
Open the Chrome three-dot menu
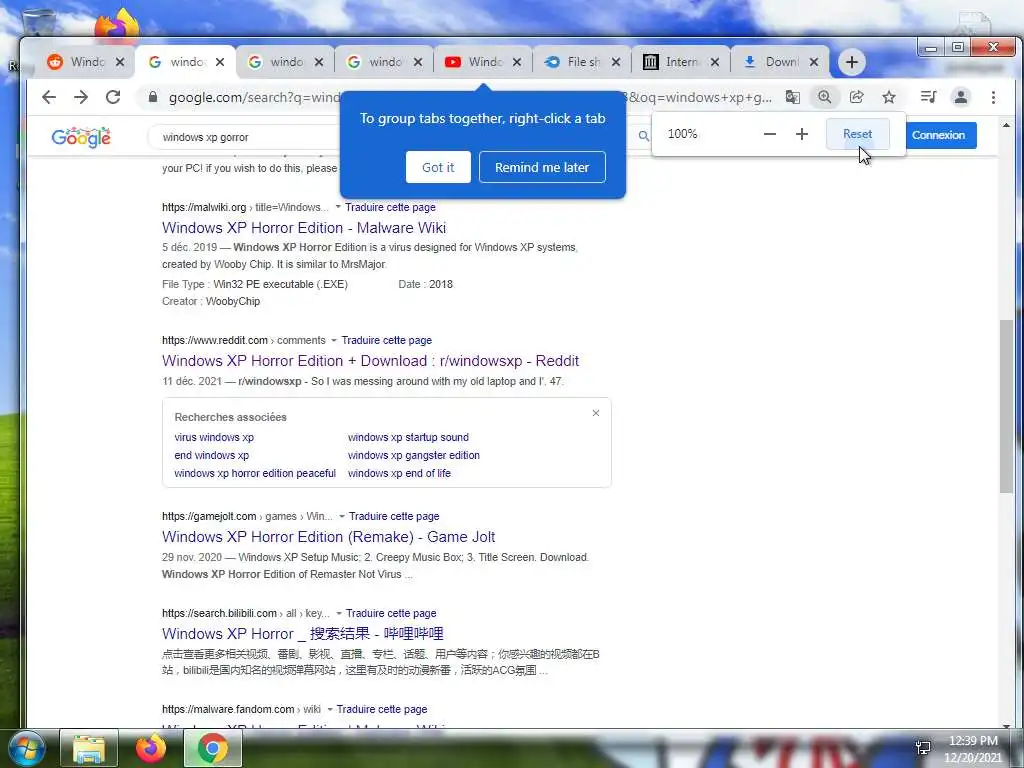pos(993,97)
